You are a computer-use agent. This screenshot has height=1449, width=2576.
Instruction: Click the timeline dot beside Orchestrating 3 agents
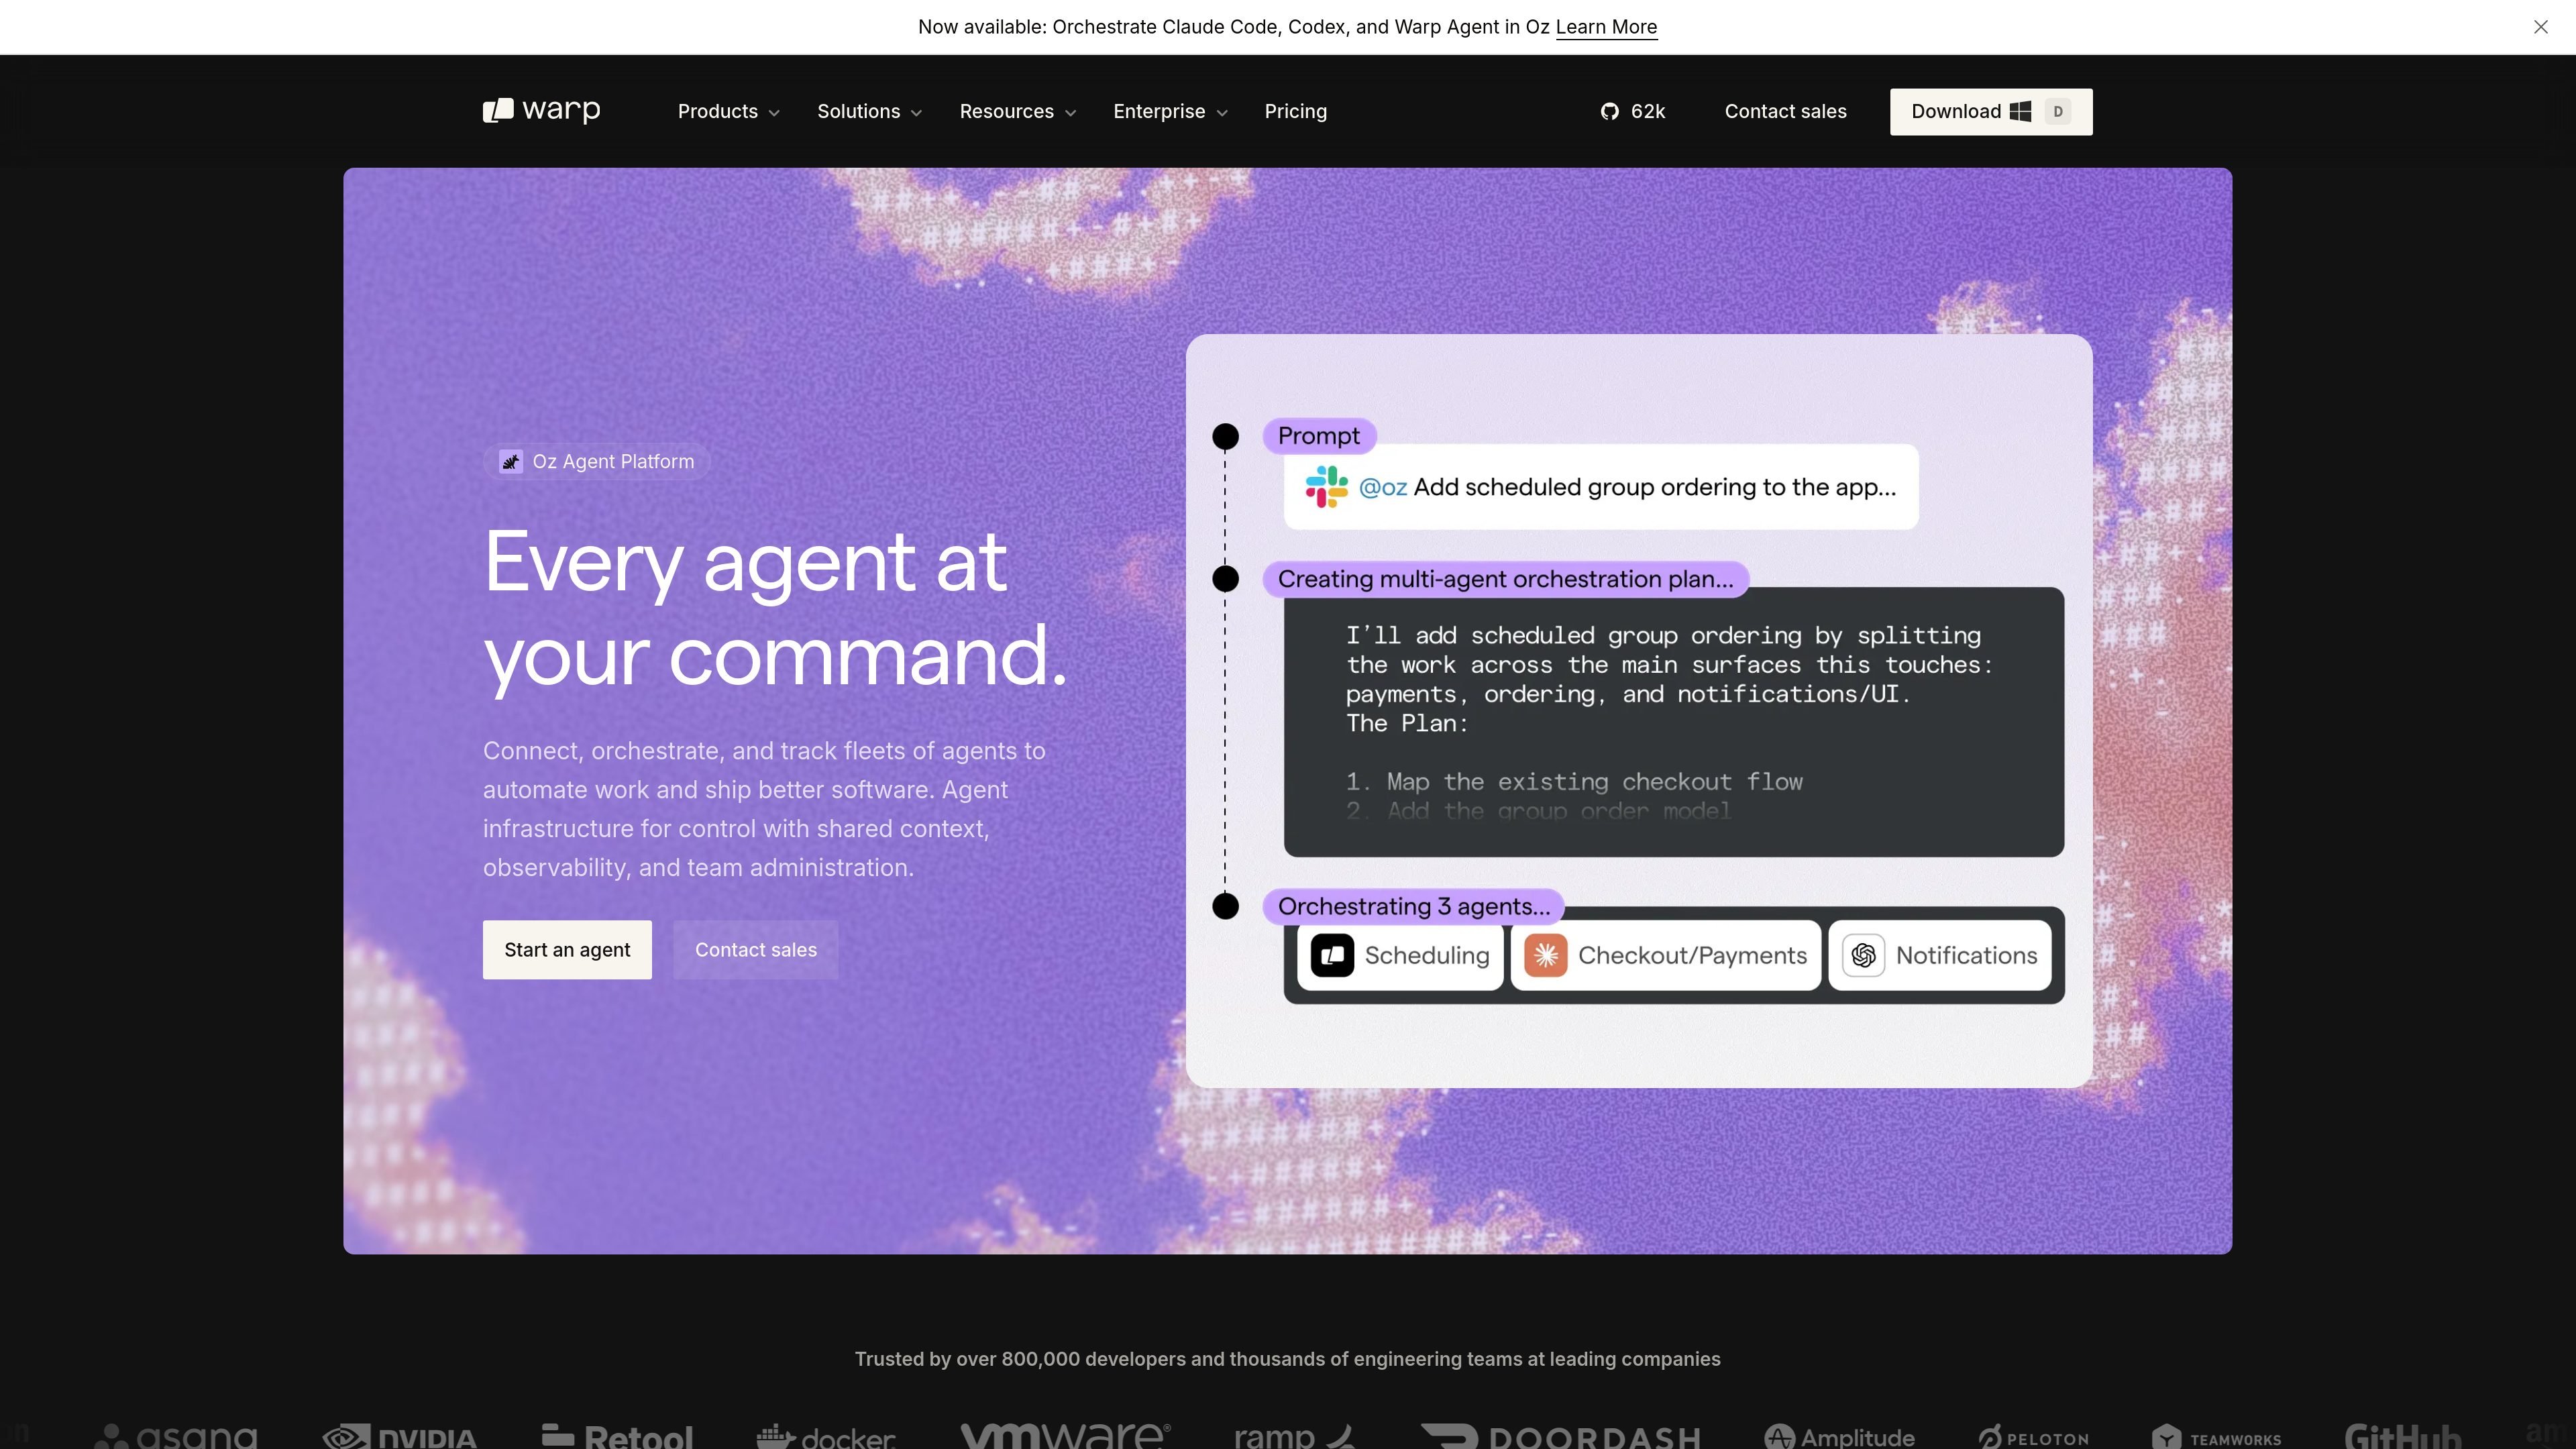1225,906
